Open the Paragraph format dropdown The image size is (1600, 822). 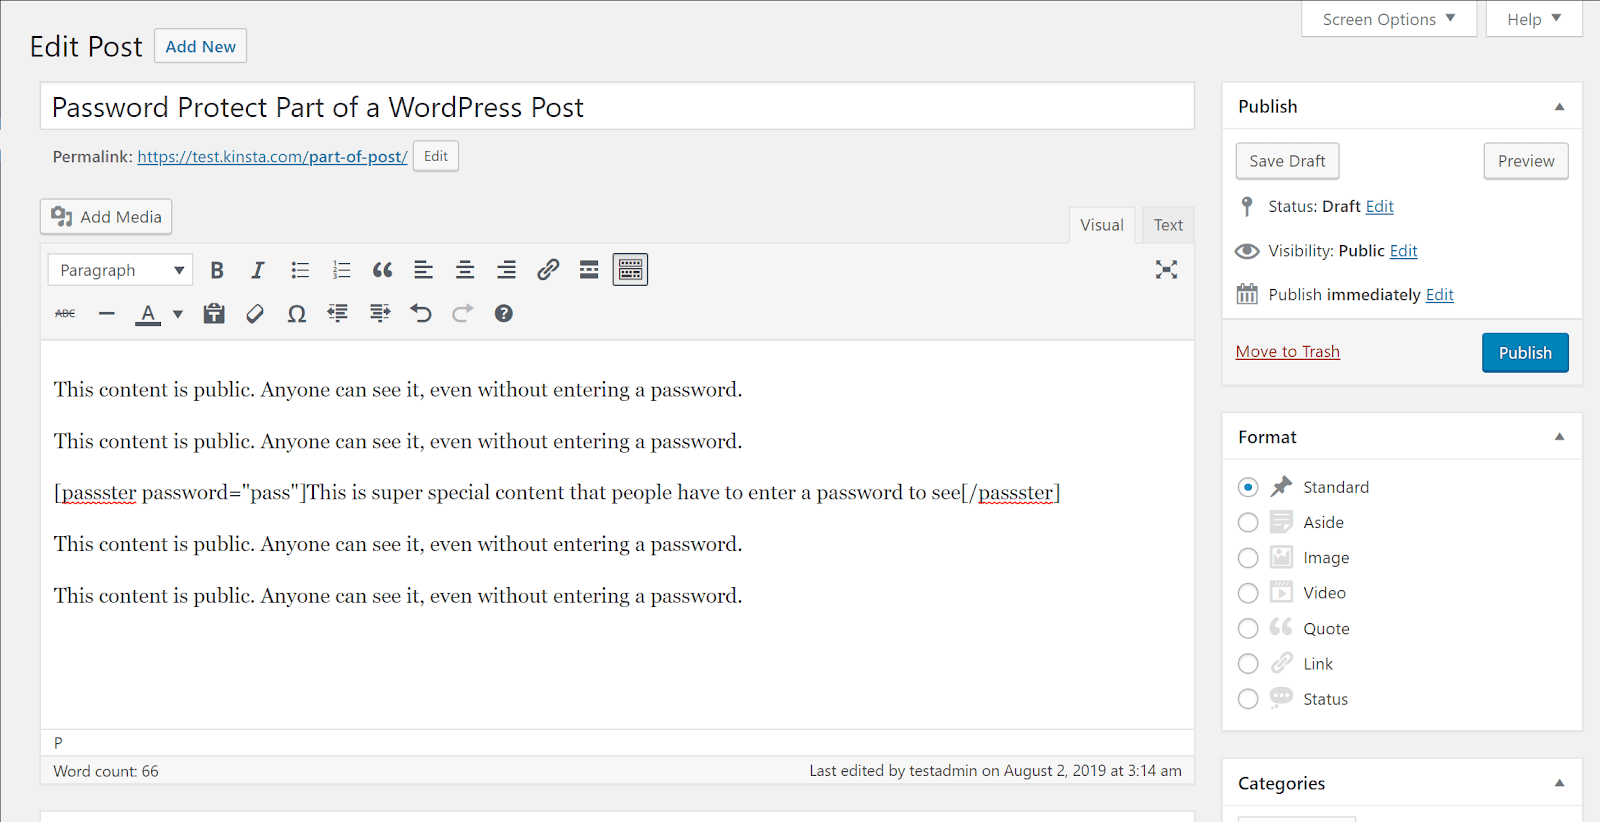click(120, 270)
